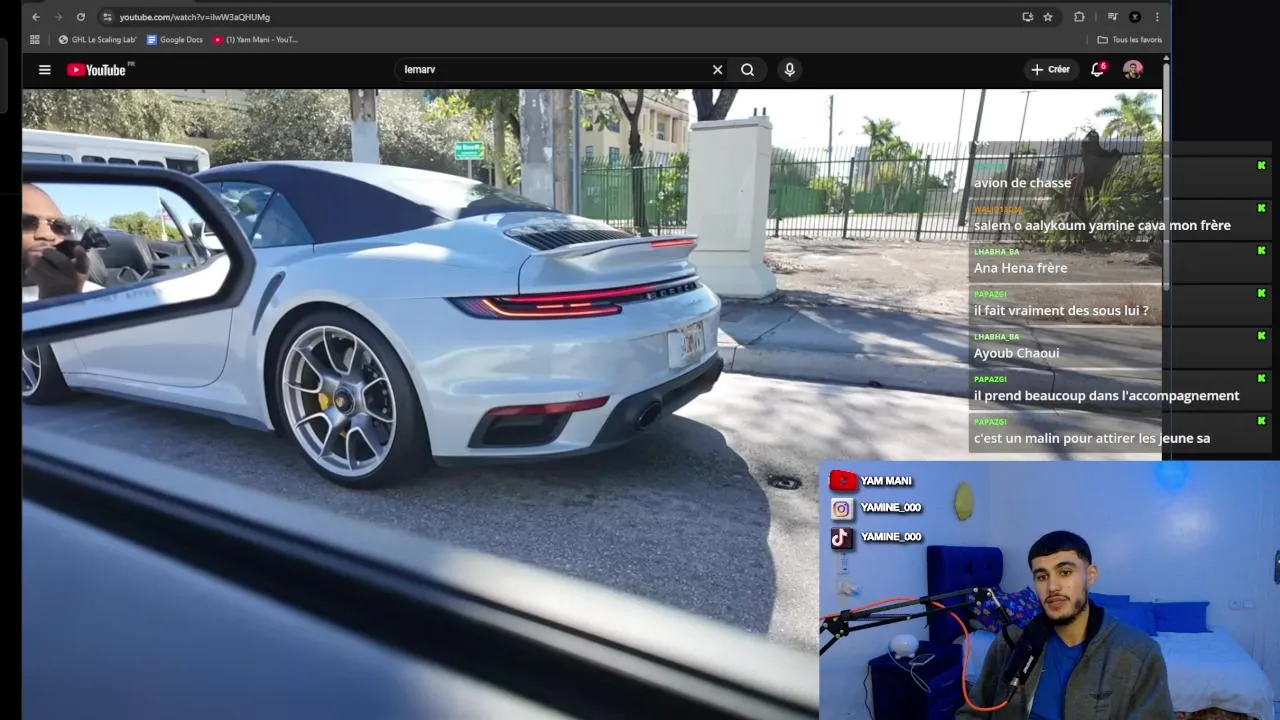Click chat message 'avion de chasse'
This screenshot has width=1280, height=720.
pos(1022,183)
